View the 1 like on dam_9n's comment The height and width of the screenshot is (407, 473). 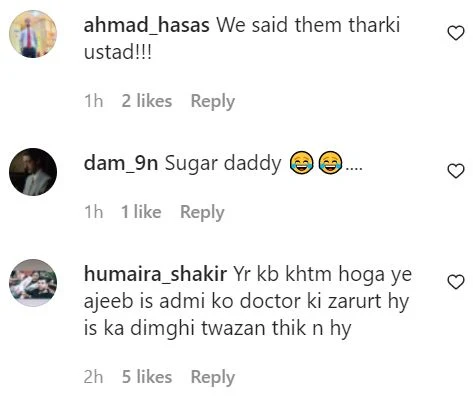coord(141,212)
